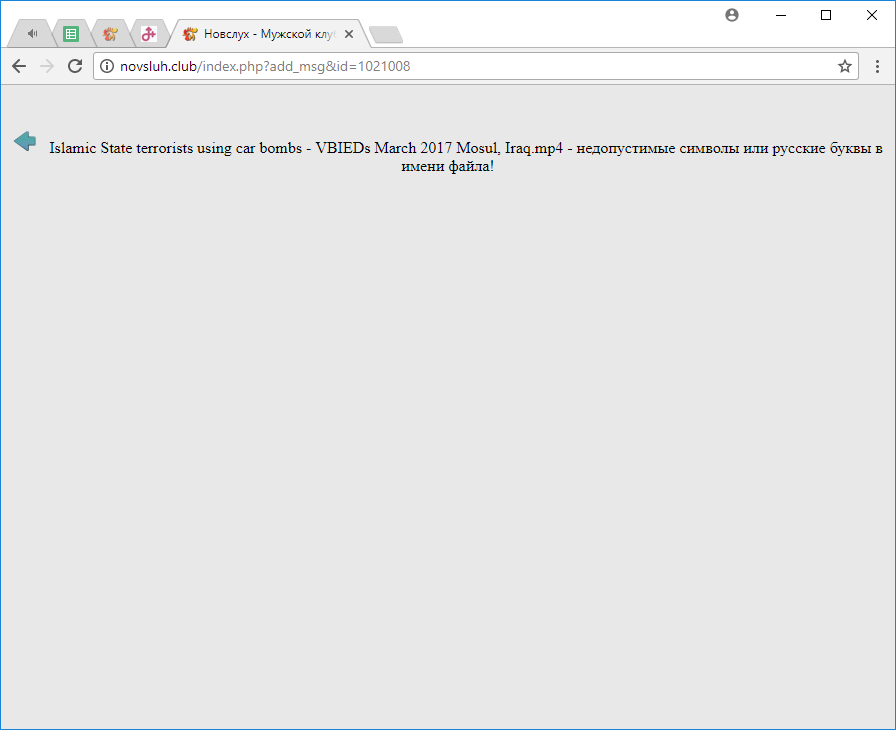Bookmark this page with the star icon
The width and height of the screenshot is (896, 730).
pyautogui.click(x=844, y=67)
